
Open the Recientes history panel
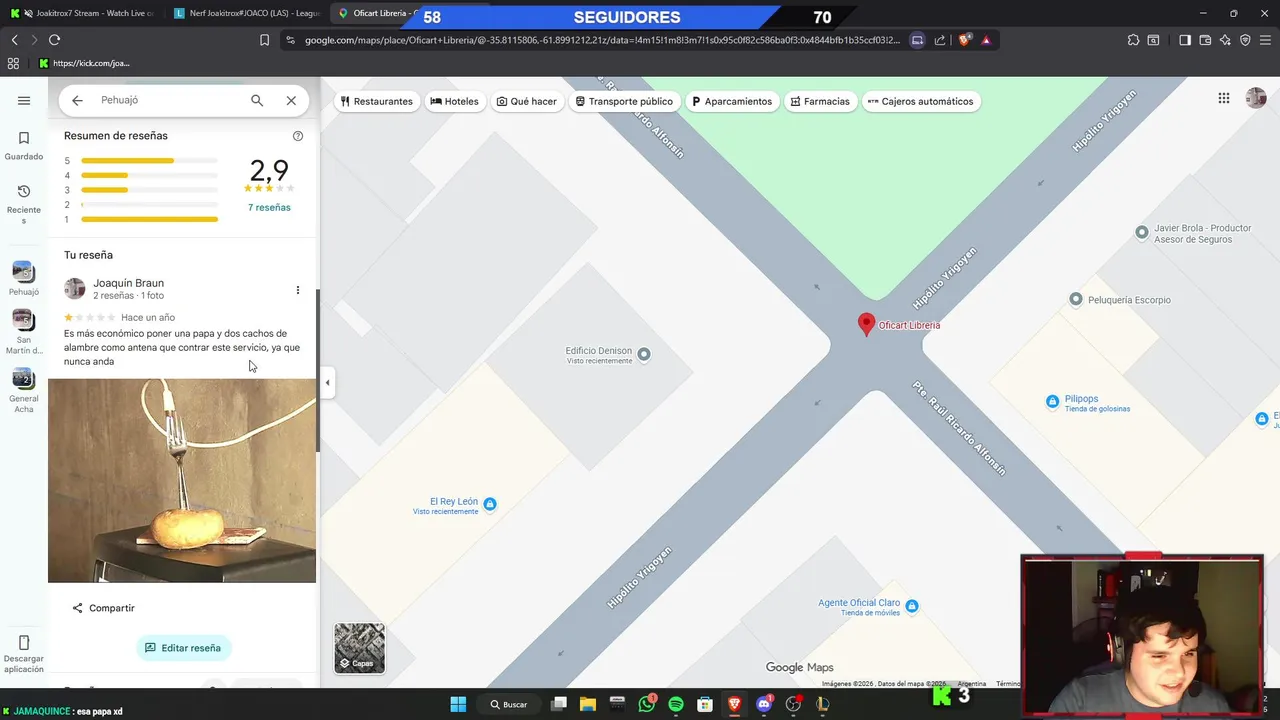(x=24, y=204)
